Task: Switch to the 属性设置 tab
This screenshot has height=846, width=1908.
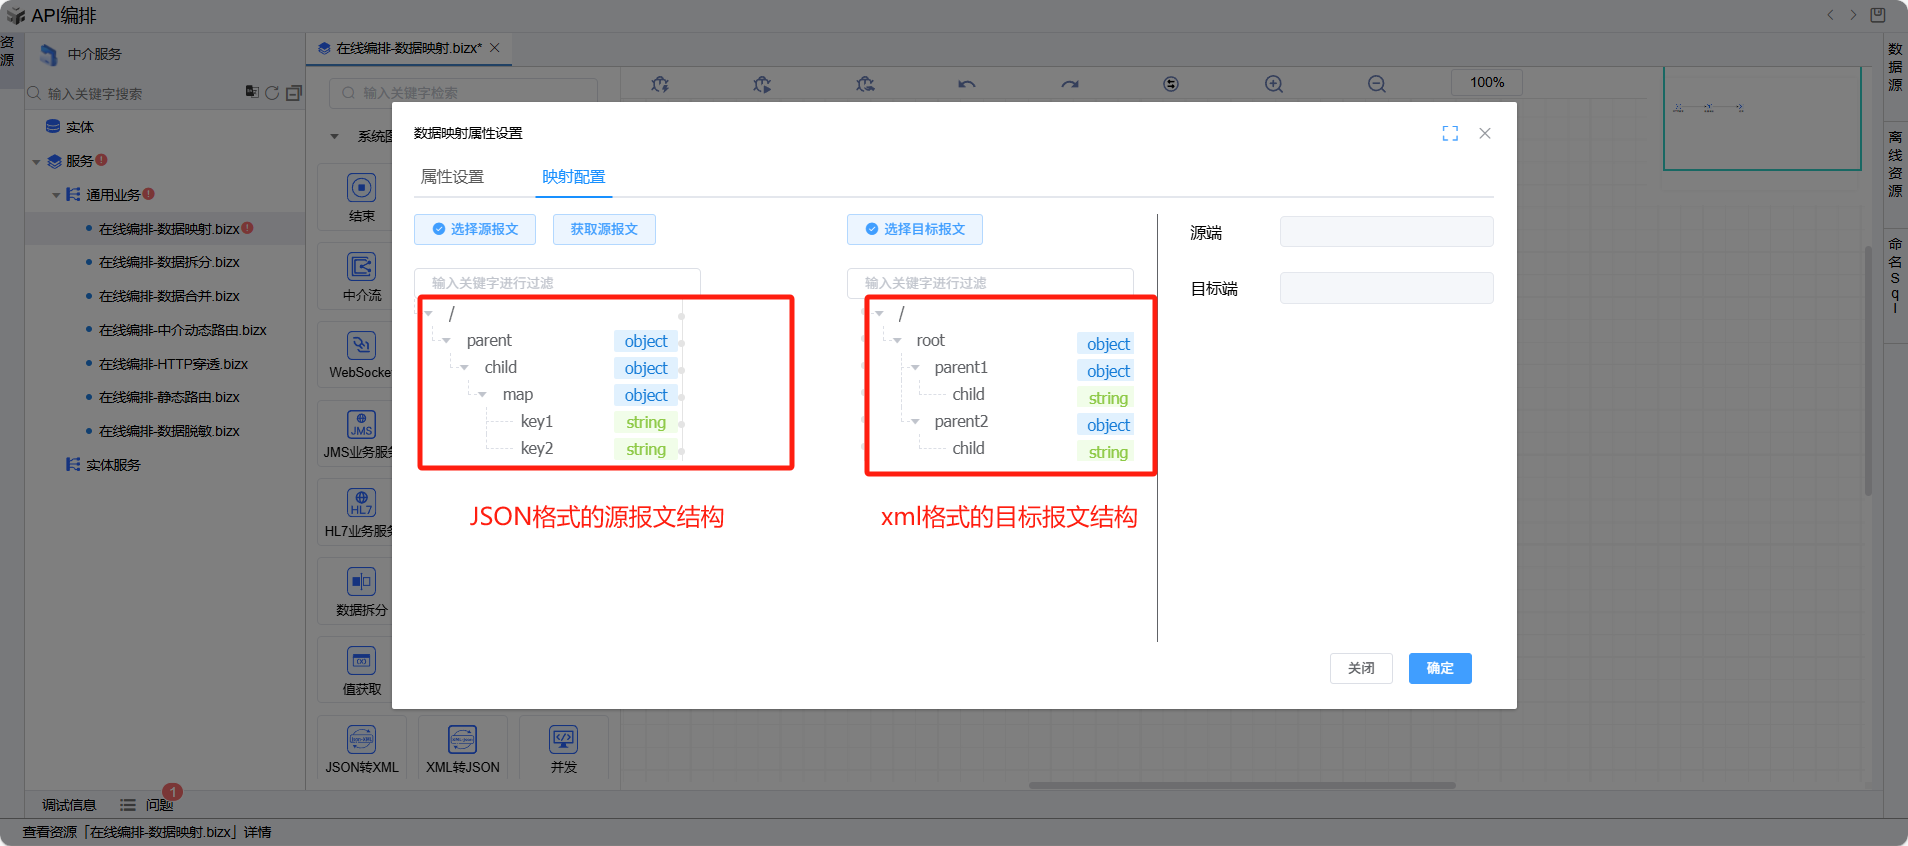Action: click(452, 177)
